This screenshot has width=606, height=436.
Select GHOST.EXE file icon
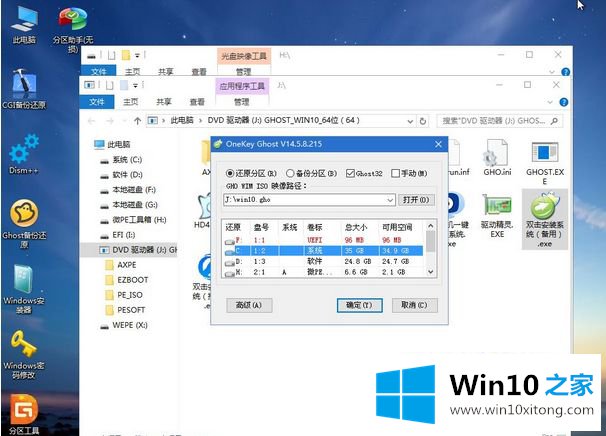click(x=545, y=163)
